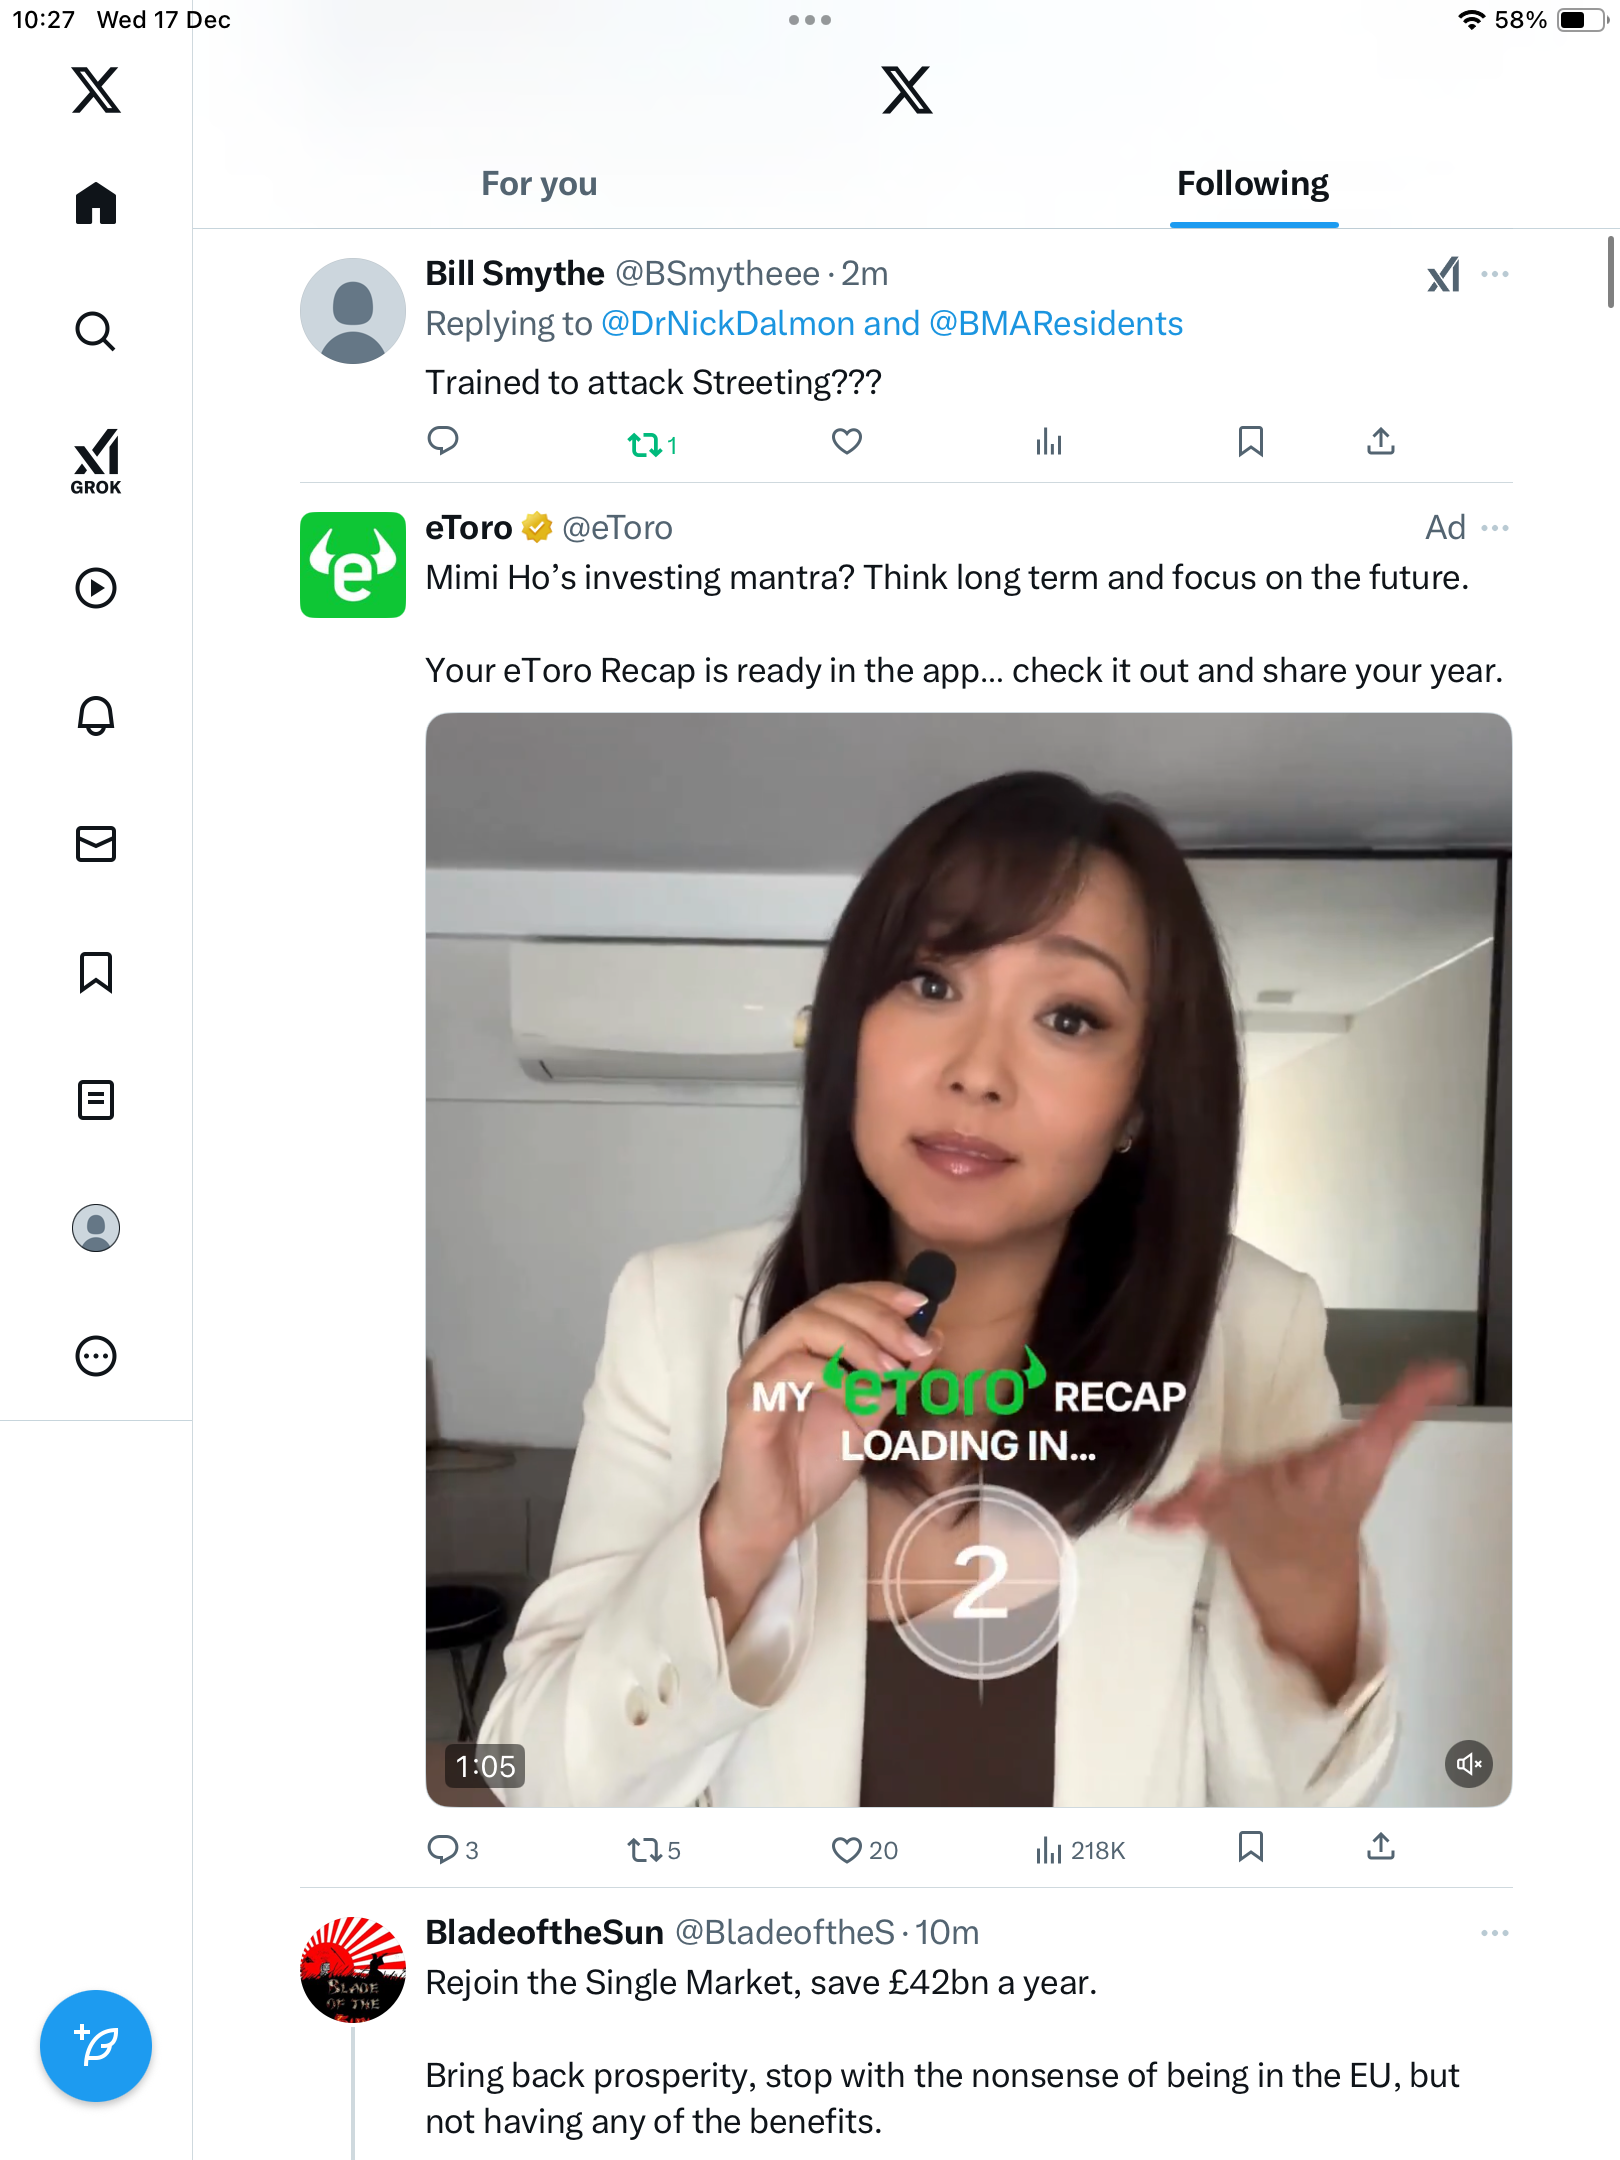Viewport: 1620px width, 2160px height.
Task: Like the eToro ad post
Action: point(847,1850)
